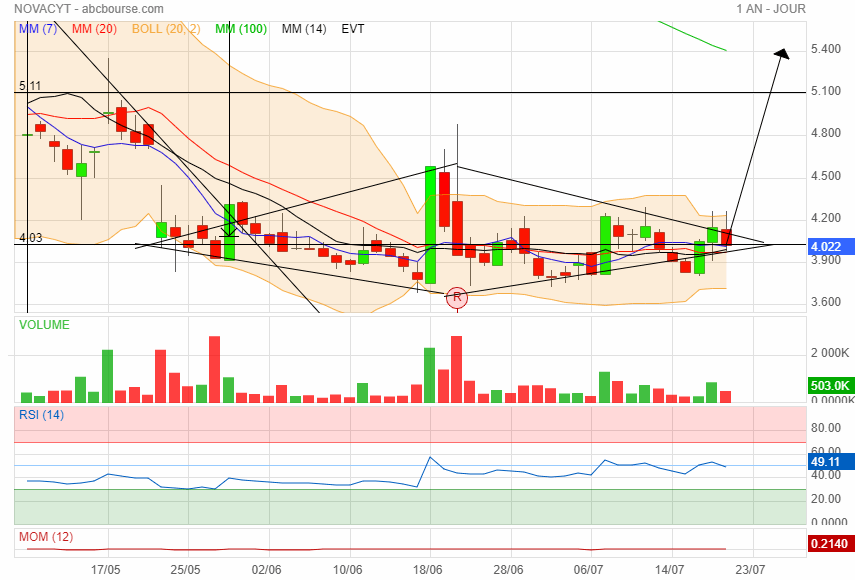This screenshot has height=580, width=855.
Task: Click the 80.00 RSI axis label
Action: click(826, 428)
